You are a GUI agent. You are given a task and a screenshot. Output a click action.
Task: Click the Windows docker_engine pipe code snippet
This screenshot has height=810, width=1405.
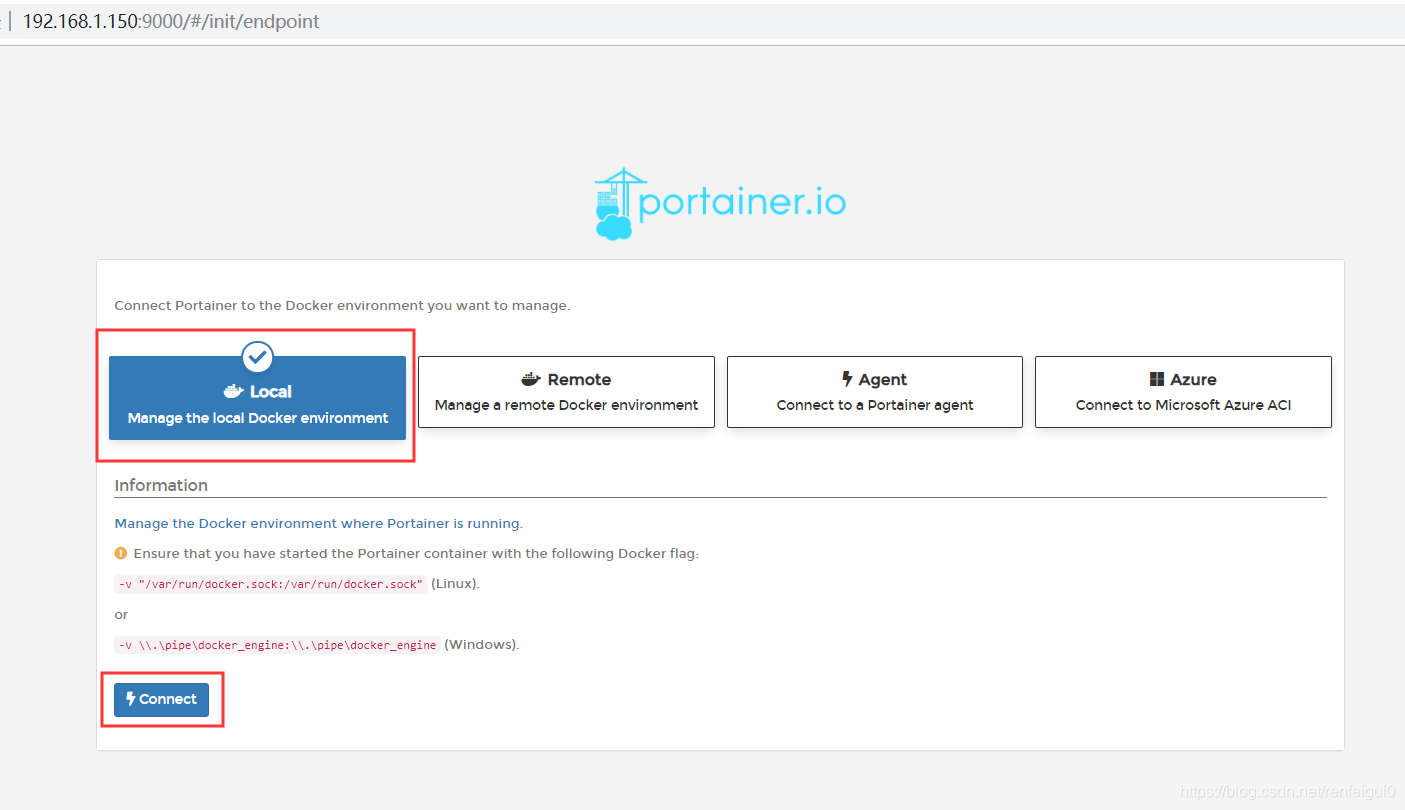[277, 645]
